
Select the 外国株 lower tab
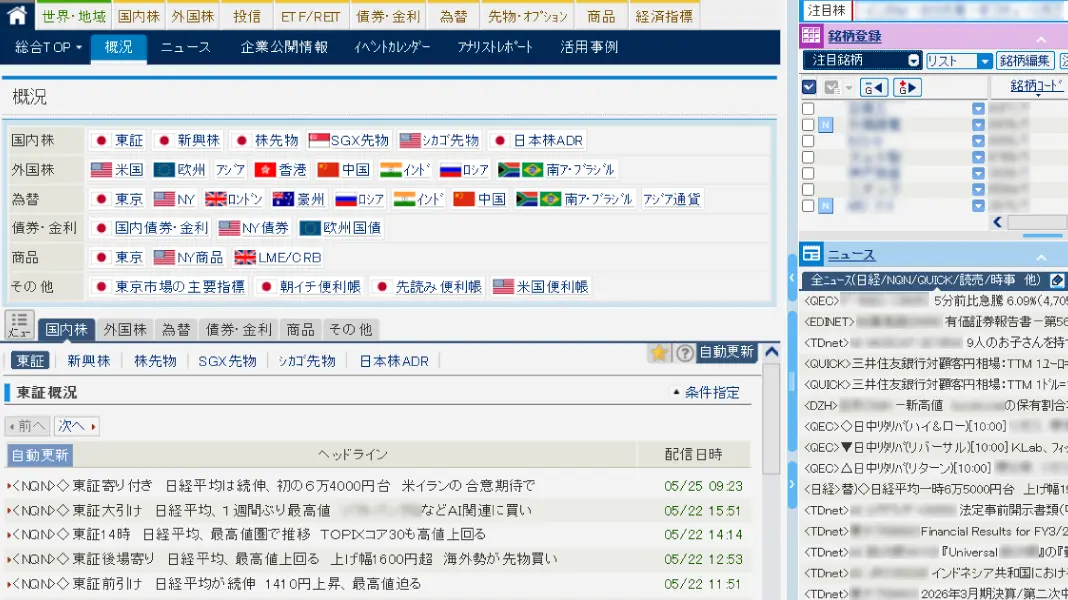(125, 330)
